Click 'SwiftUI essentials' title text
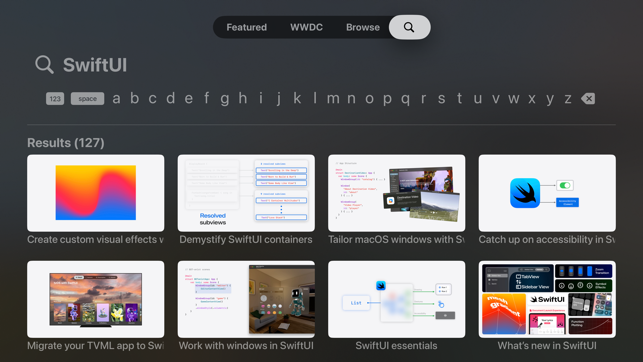643x362 pixels. click(396, 346)
